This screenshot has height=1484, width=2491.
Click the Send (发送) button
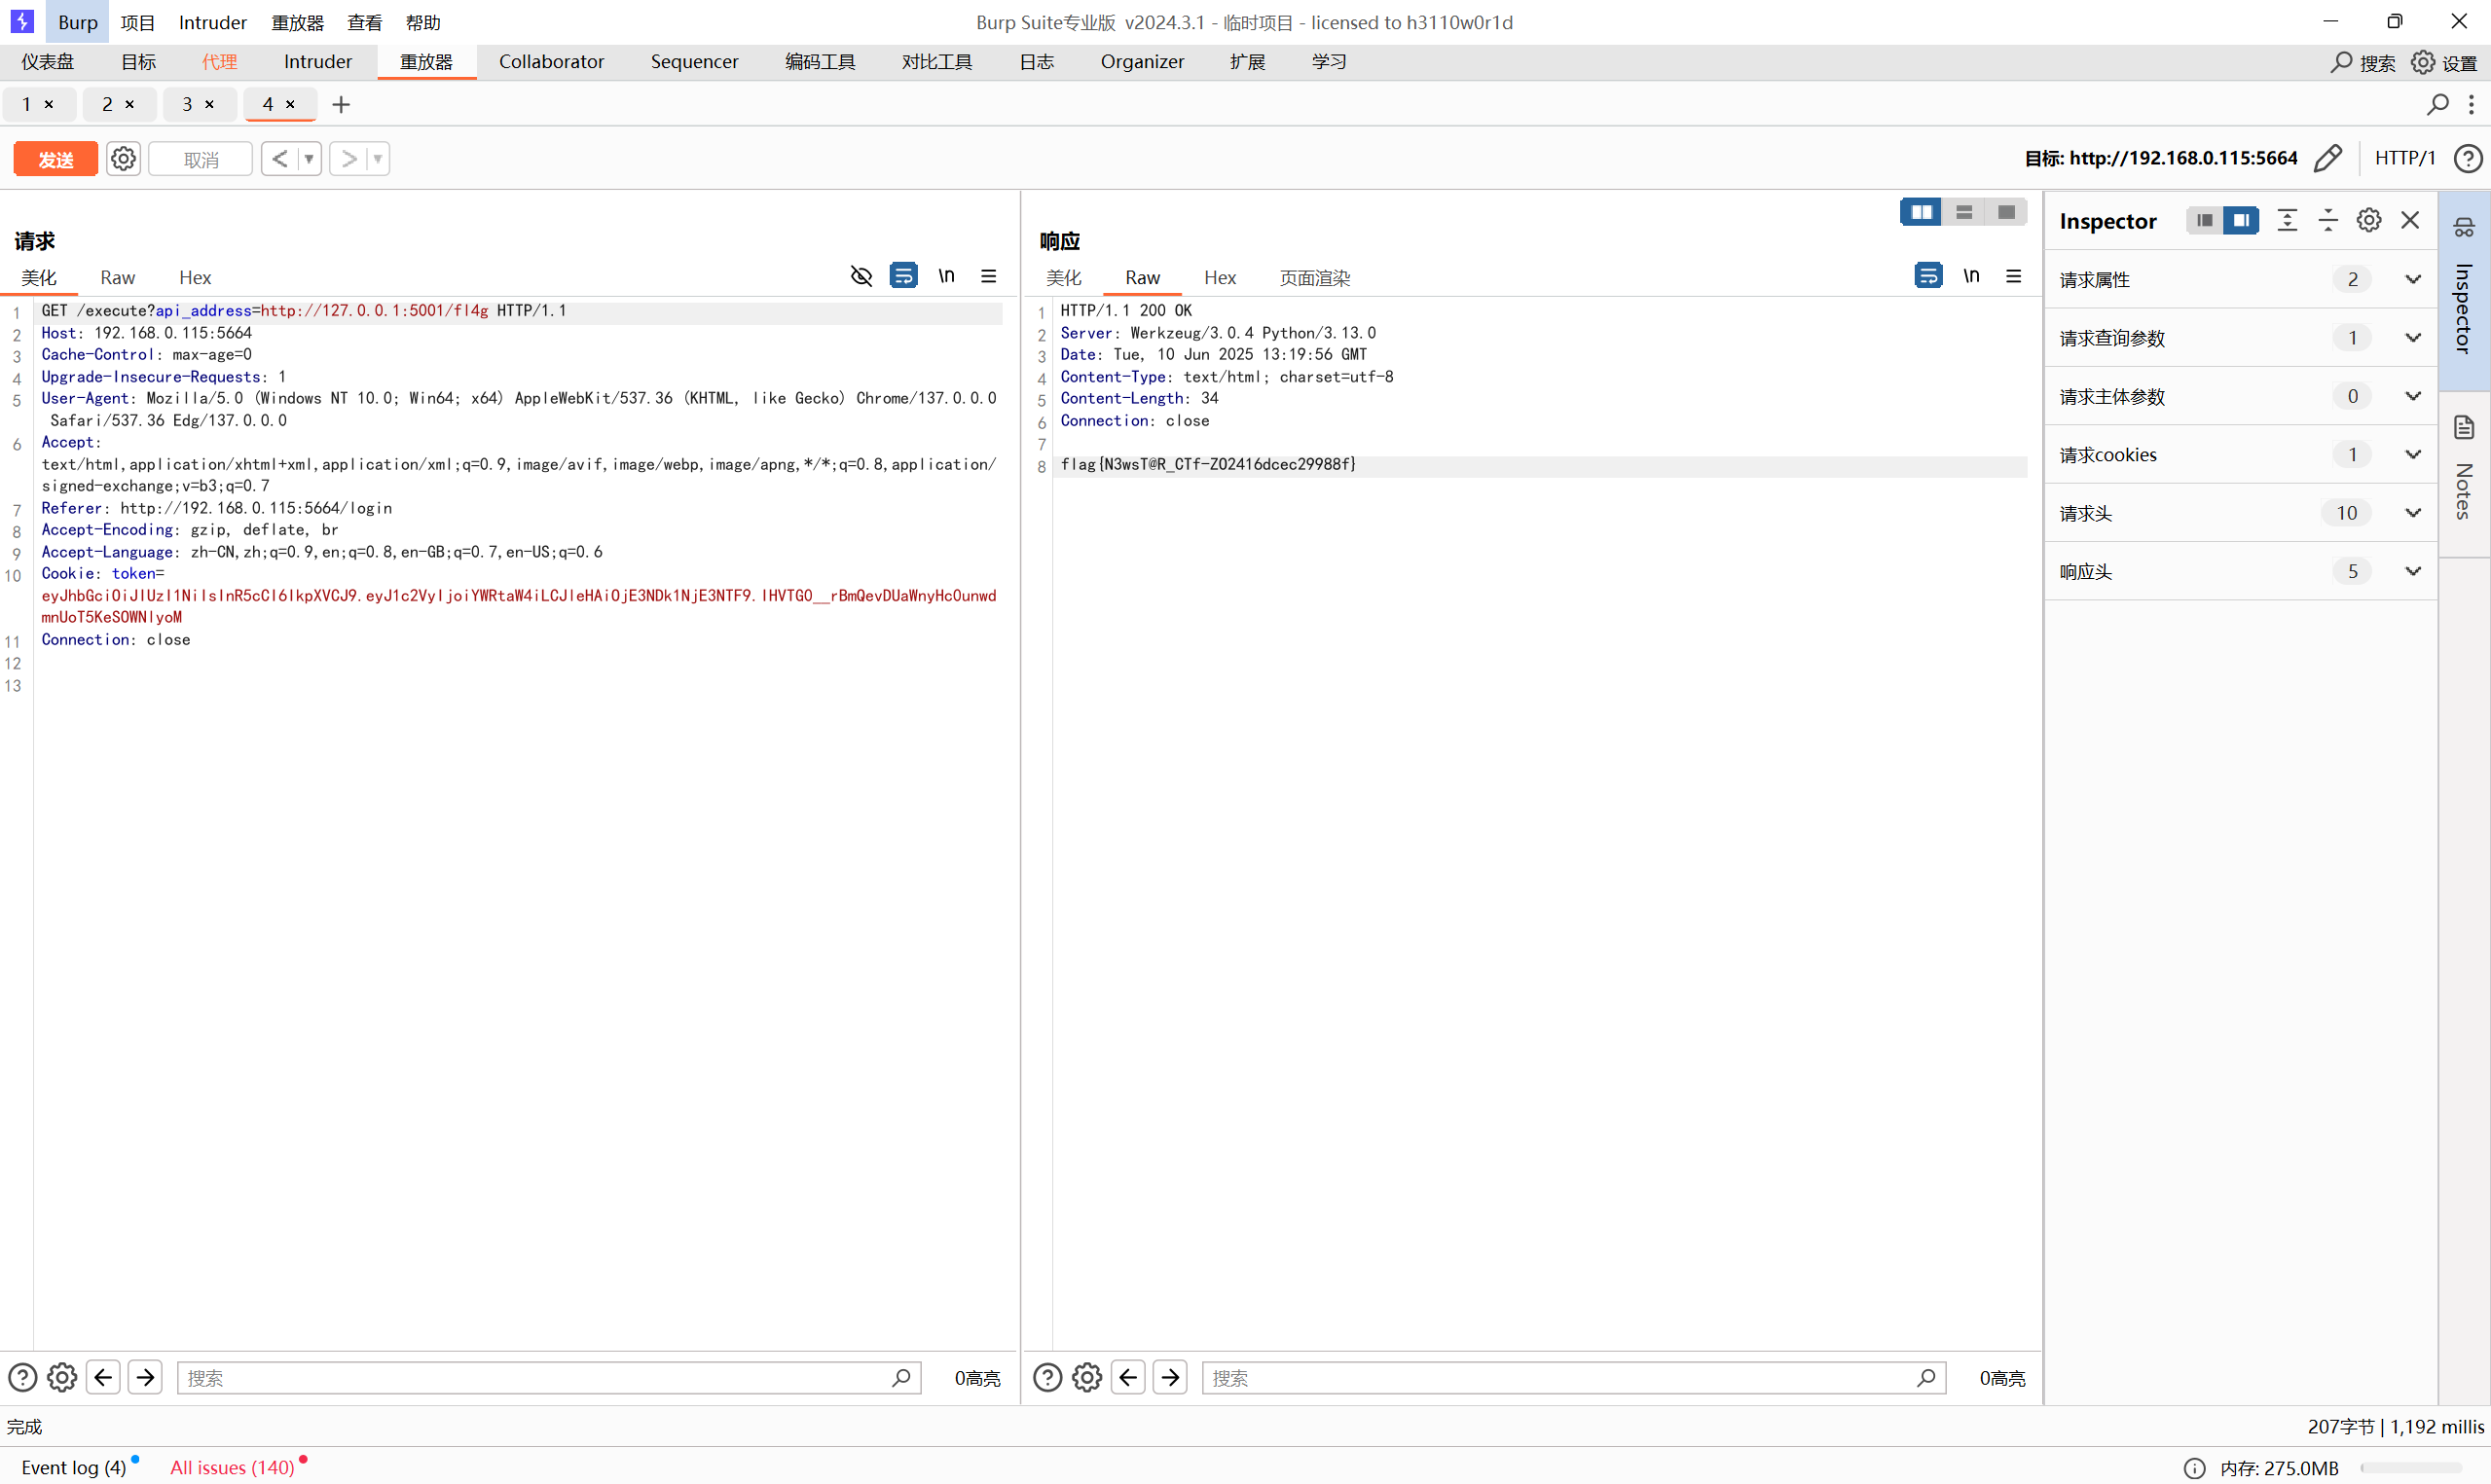click(55, 159)
